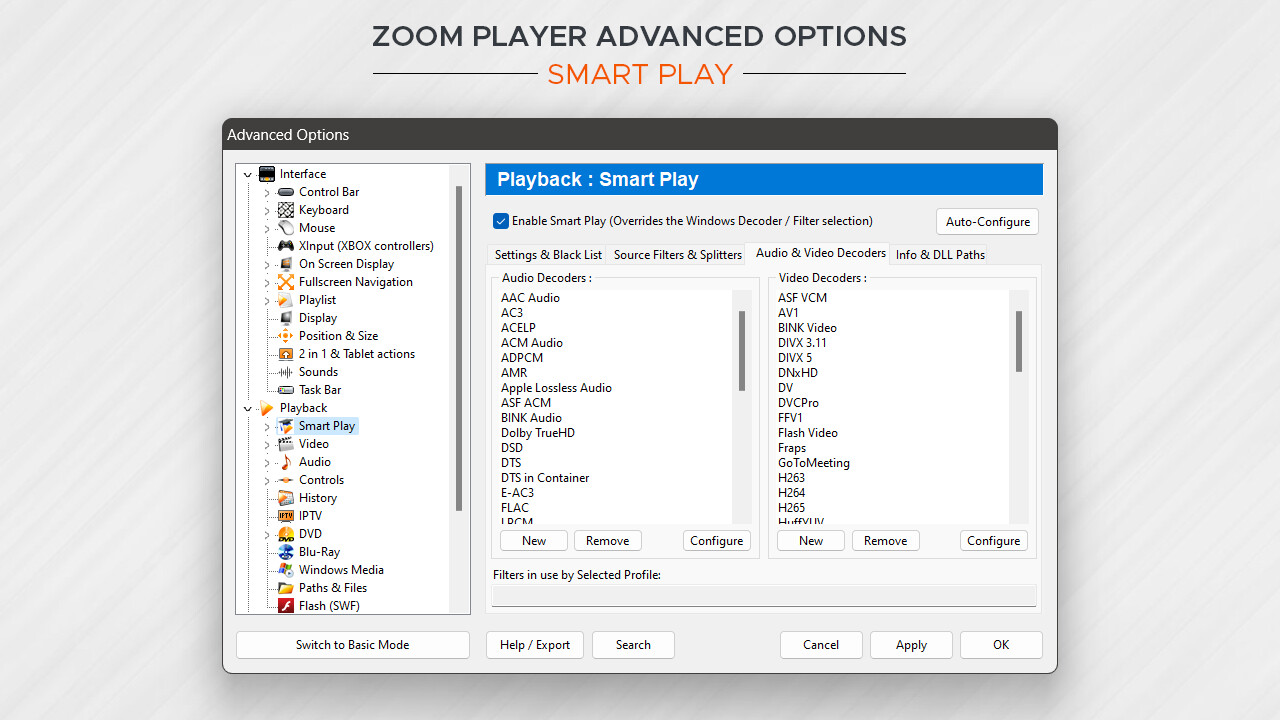This screenshot has width=1280, height=720.
Task: Expand the DVD tree item
Action: click(x=266, y=533)
